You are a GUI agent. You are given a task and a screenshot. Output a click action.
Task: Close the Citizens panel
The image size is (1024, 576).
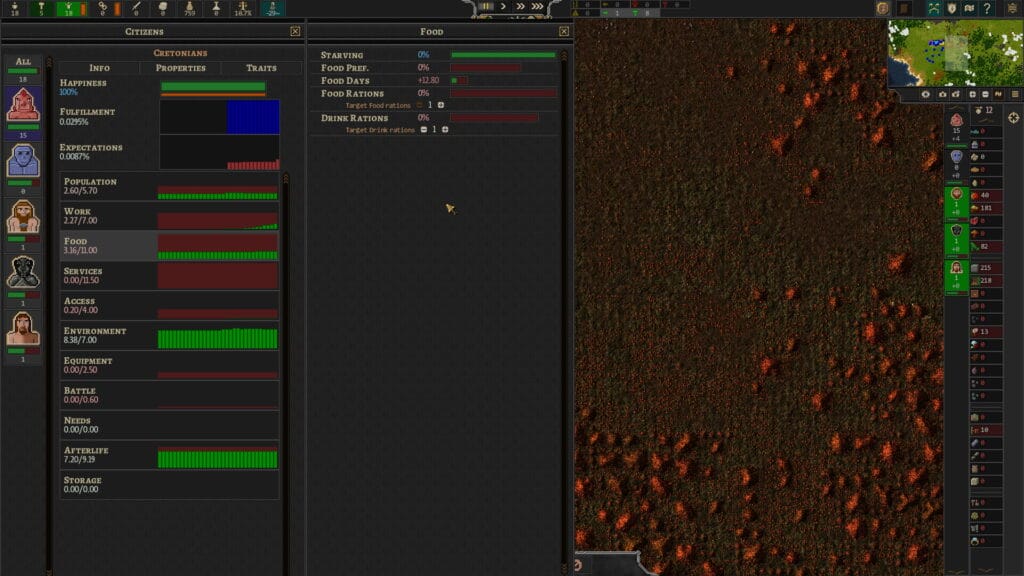(295, 31)
